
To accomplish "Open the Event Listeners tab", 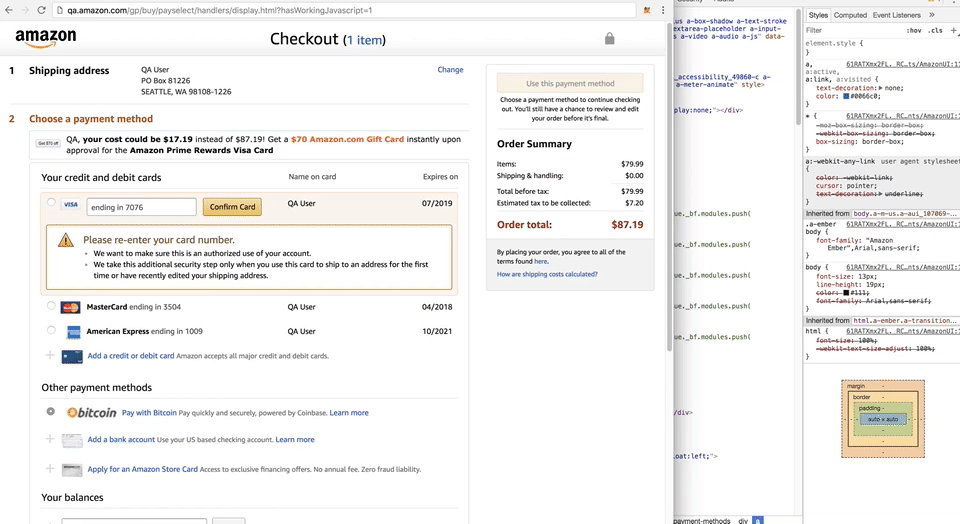I will (x=896, y=15).
